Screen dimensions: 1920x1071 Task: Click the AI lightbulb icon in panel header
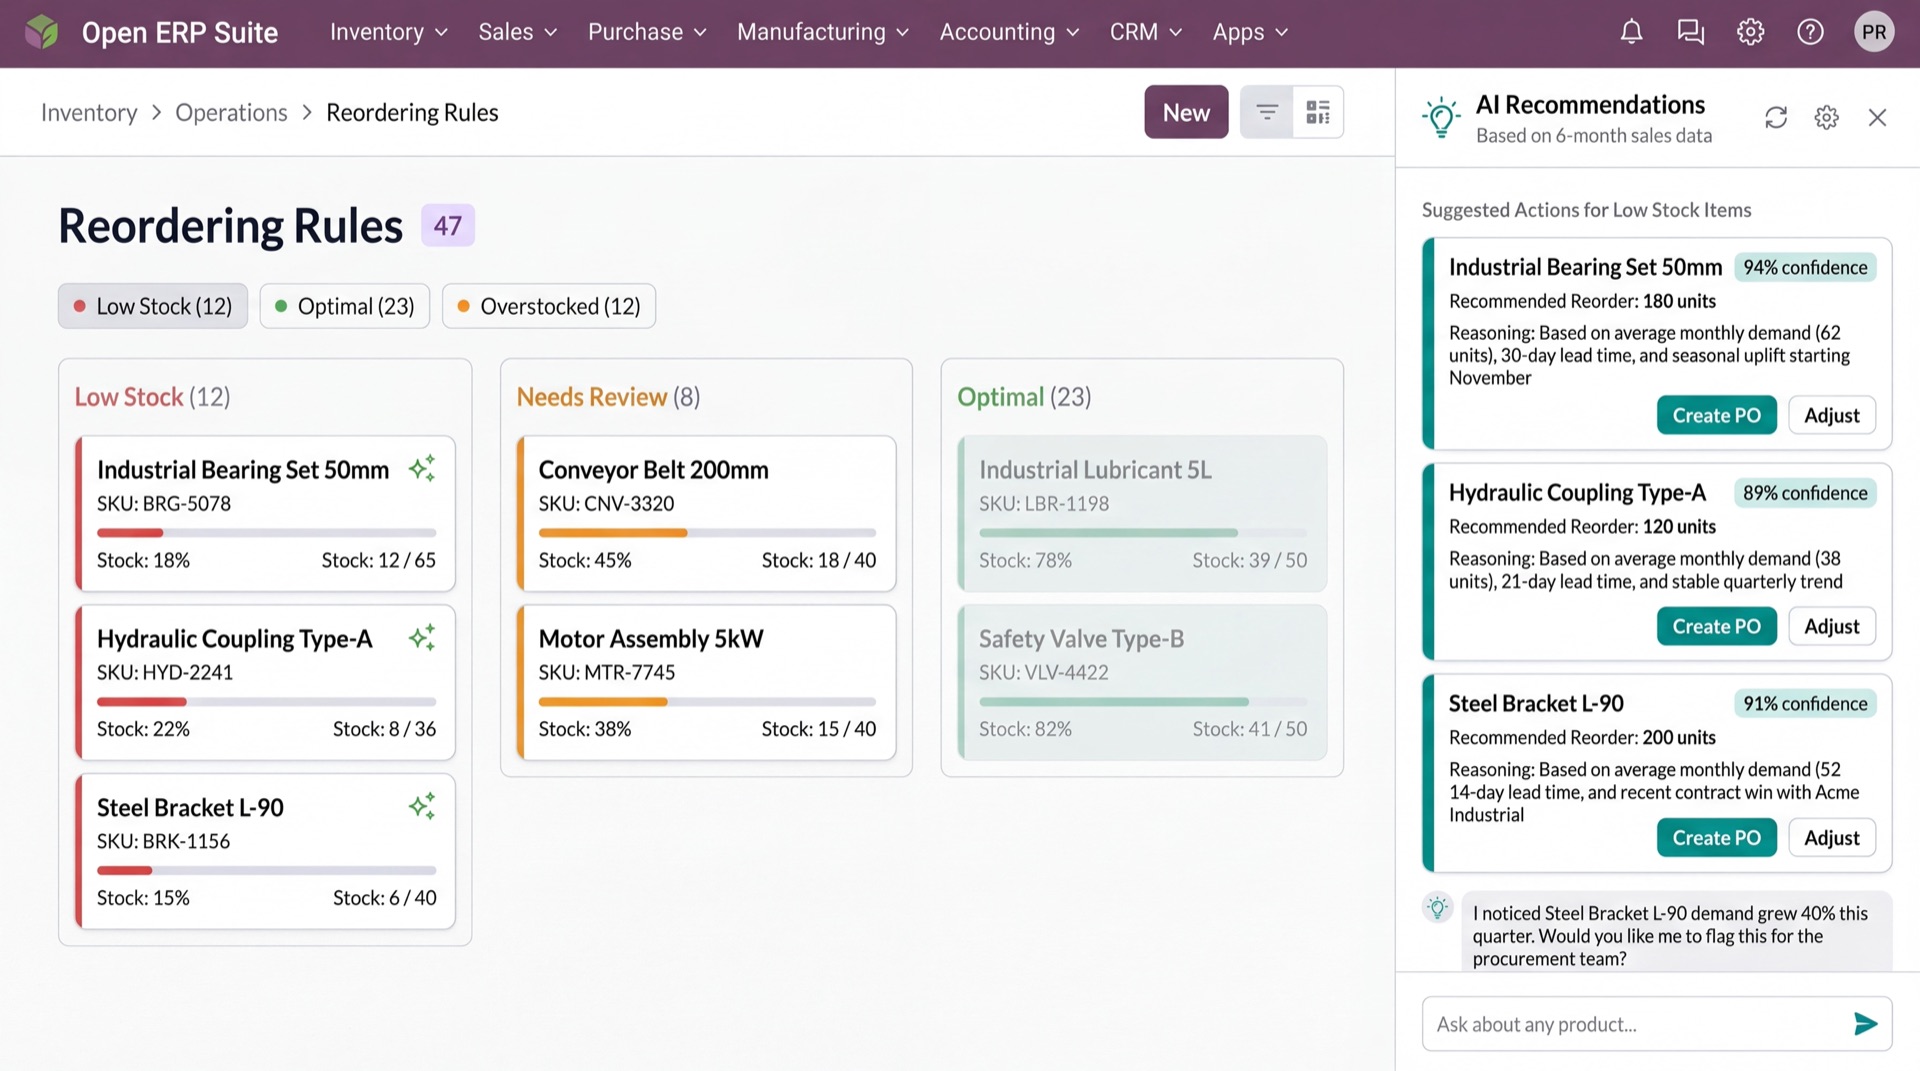[1441, 117]
